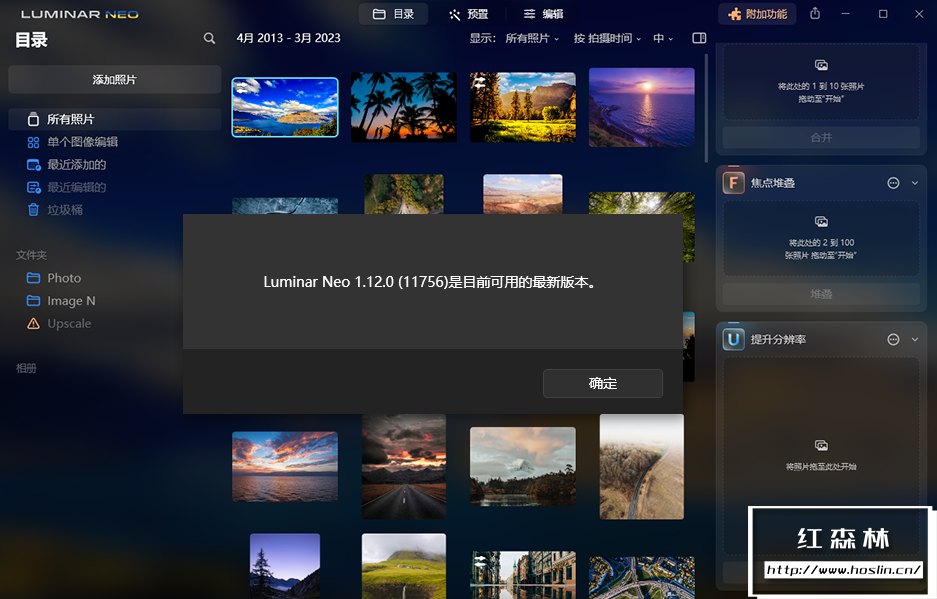Click the 焦点堆叠 F extension icon

733,183
